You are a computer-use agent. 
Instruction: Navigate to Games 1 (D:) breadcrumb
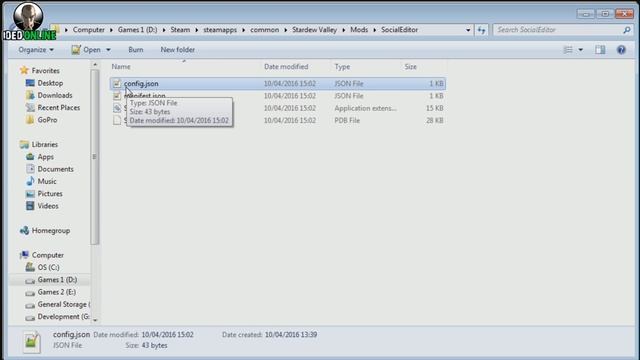coord(138,30)
